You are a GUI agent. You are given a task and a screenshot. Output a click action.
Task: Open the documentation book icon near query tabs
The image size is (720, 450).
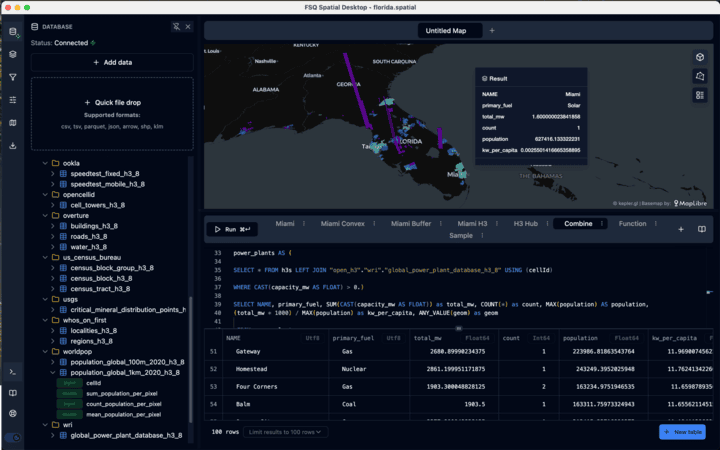click(x=702, y=229)
